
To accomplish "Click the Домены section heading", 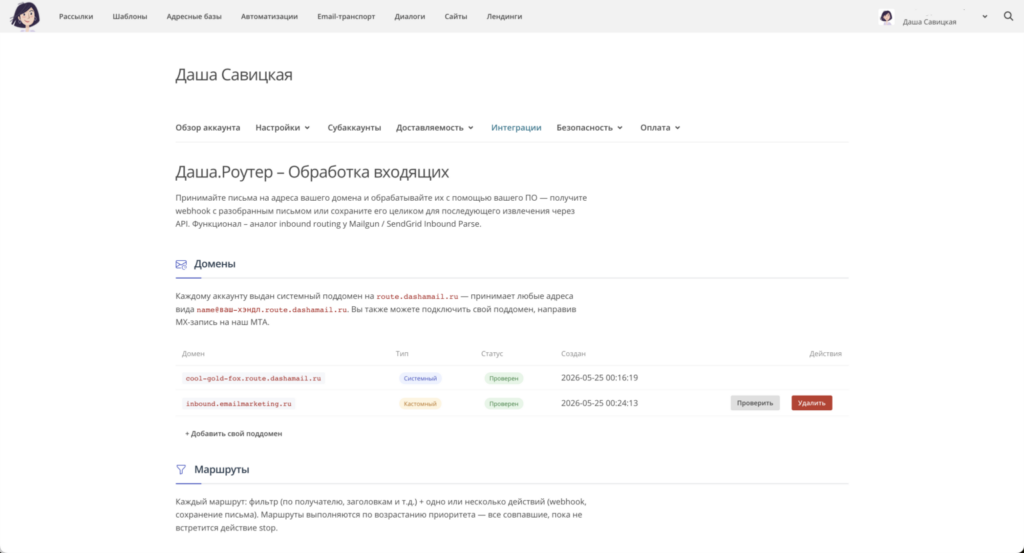I will [214, 264].
